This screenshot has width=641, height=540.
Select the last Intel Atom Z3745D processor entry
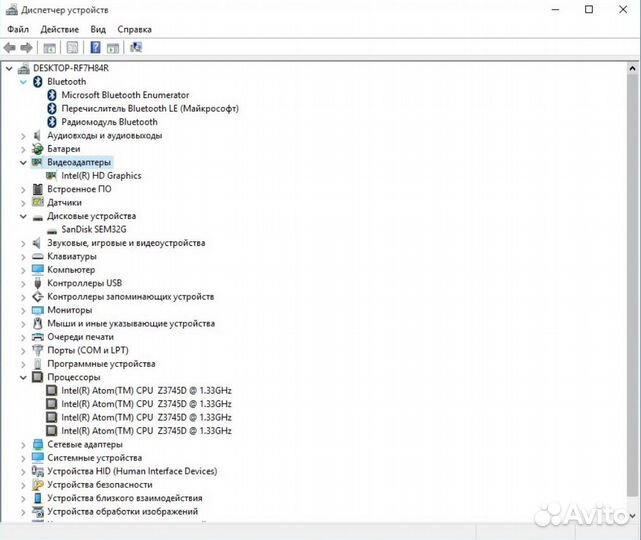tap(146, 431)
